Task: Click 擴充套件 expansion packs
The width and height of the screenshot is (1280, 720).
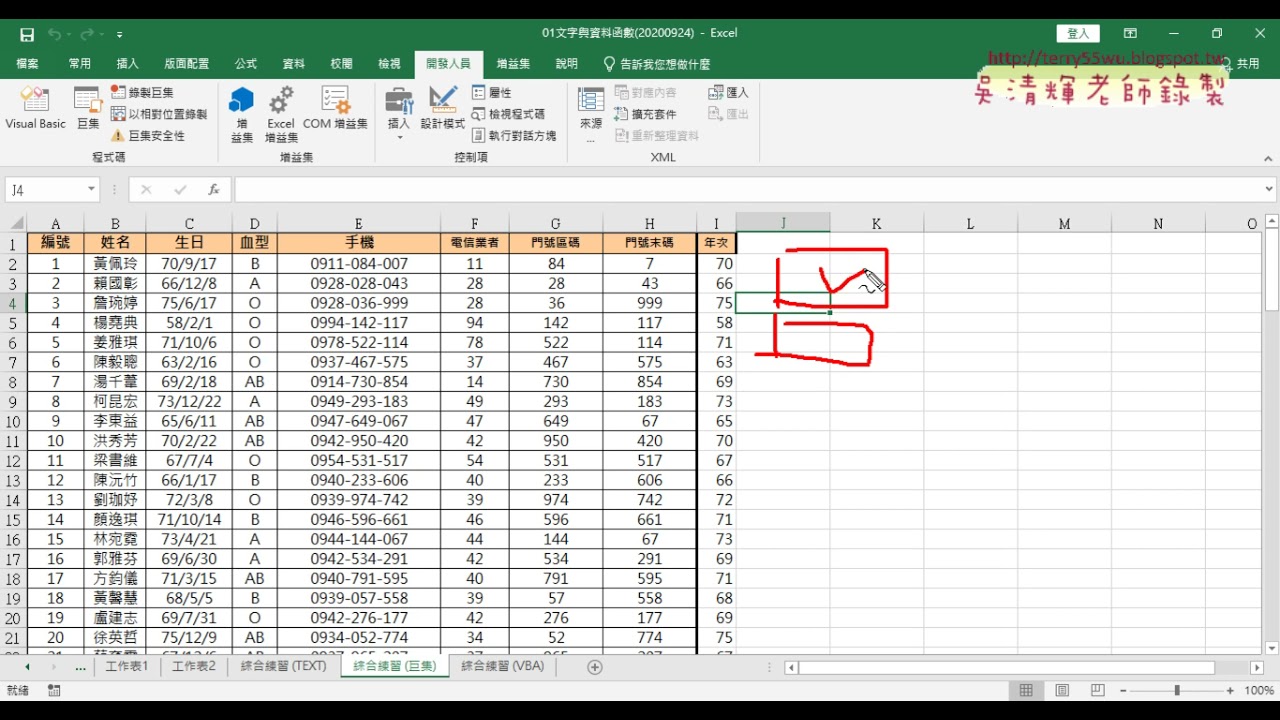Action: tap(645, 114)
